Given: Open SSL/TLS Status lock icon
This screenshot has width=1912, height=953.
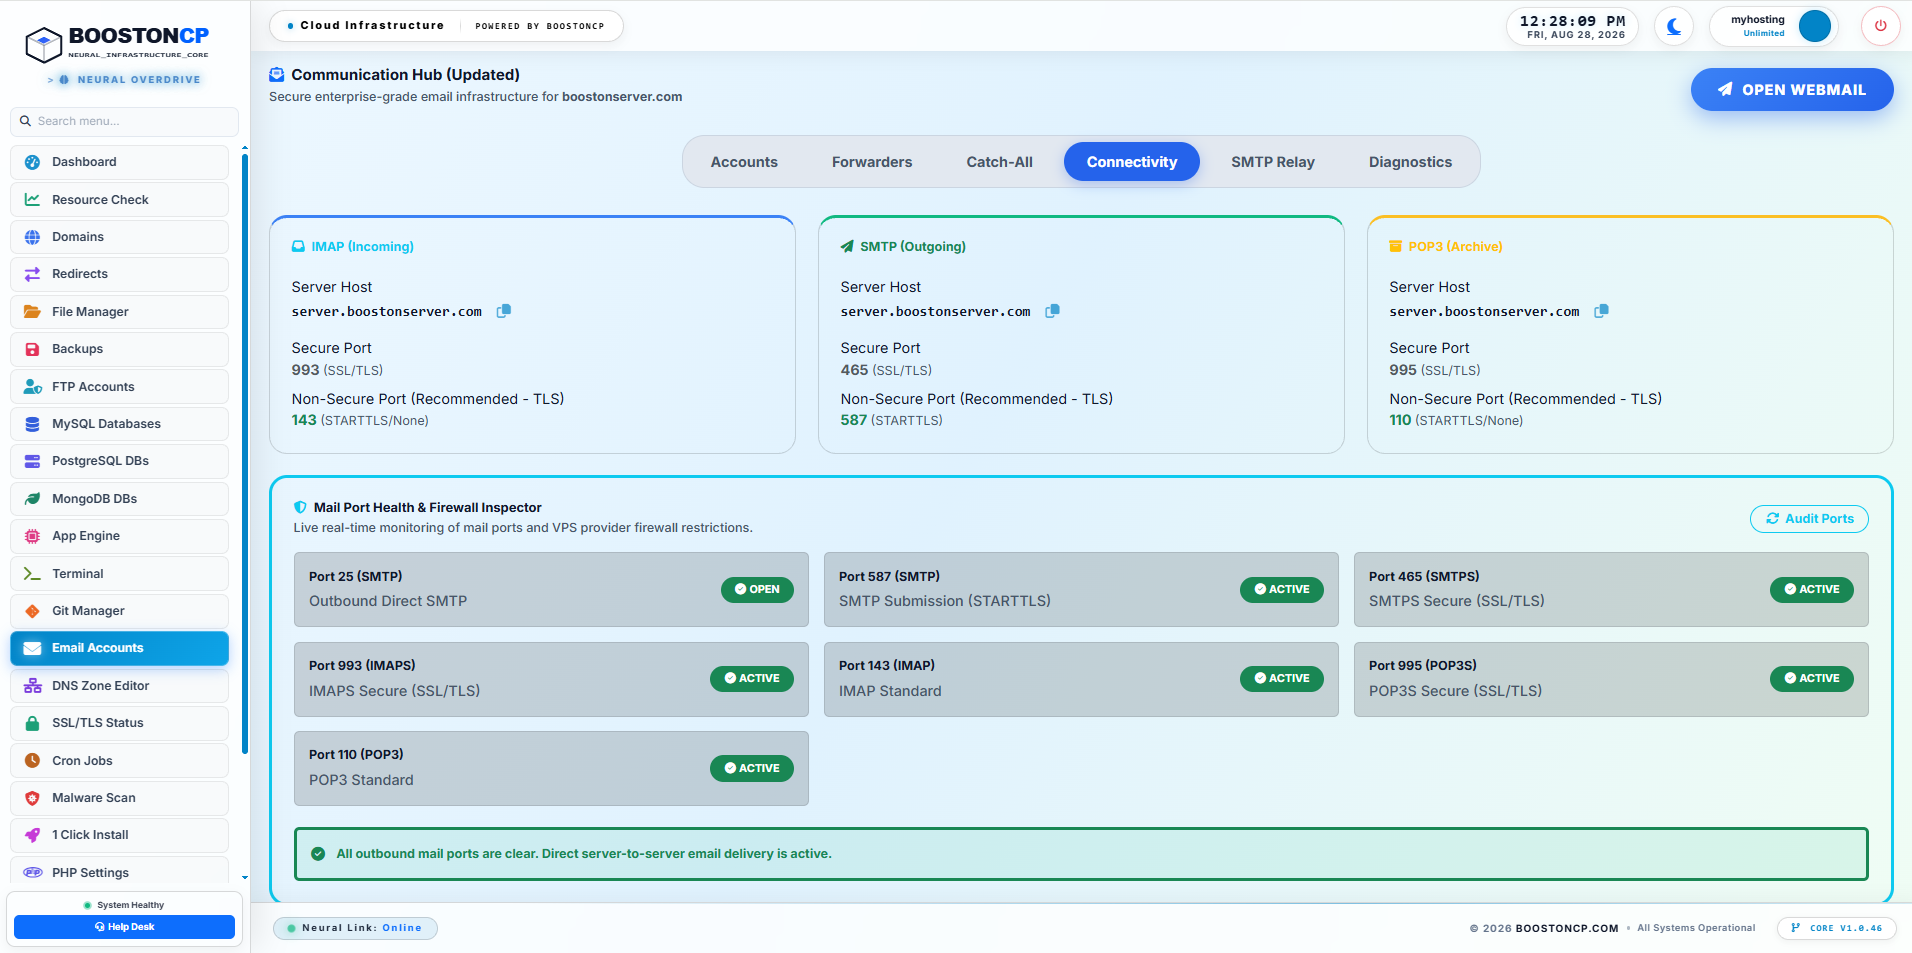Looking at the screenshot, I should (x=32, y=723).
